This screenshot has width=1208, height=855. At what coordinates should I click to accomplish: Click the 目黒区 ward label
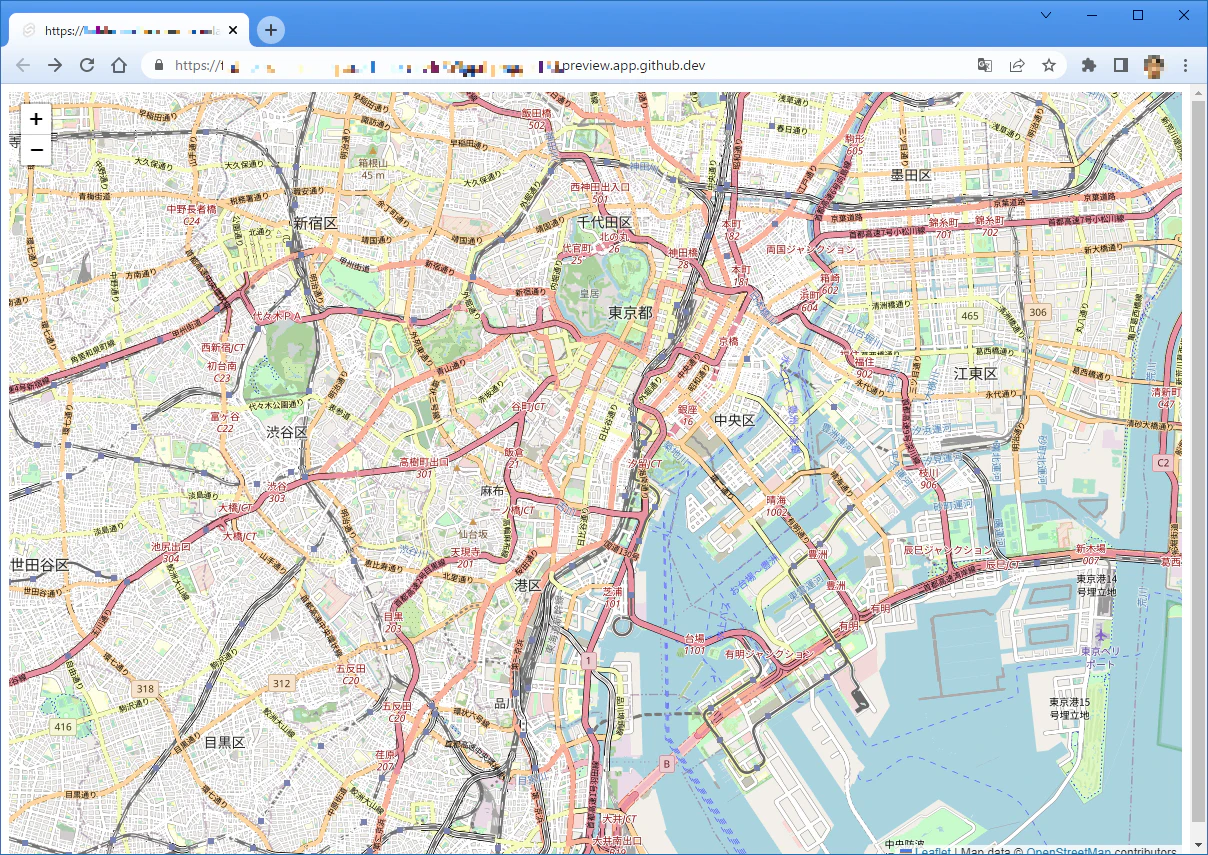pos(225,742)
